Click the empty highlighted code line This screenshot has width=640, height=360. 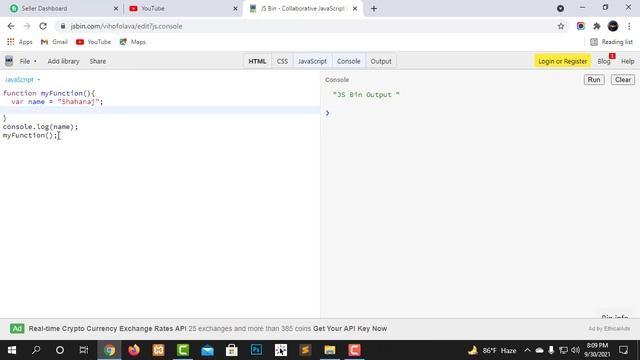click(160, 110)
